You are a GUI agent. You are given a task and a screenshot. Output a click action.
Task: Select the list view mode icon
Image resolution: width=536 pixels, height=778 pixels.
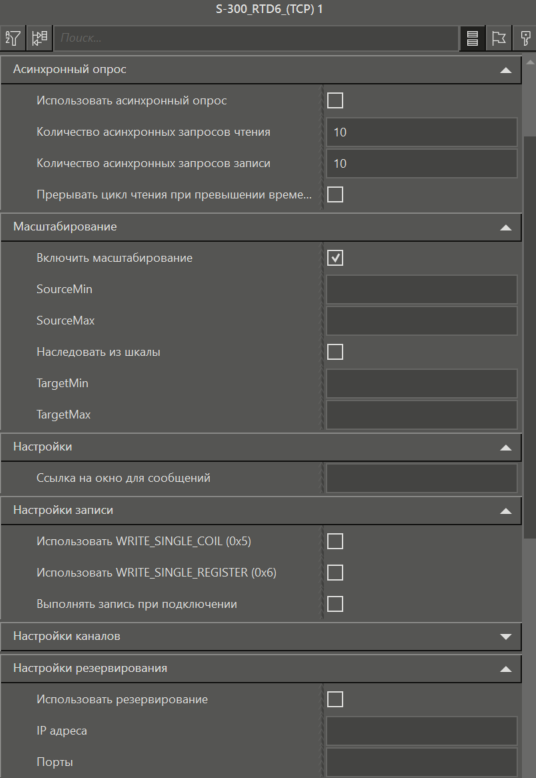472,38
